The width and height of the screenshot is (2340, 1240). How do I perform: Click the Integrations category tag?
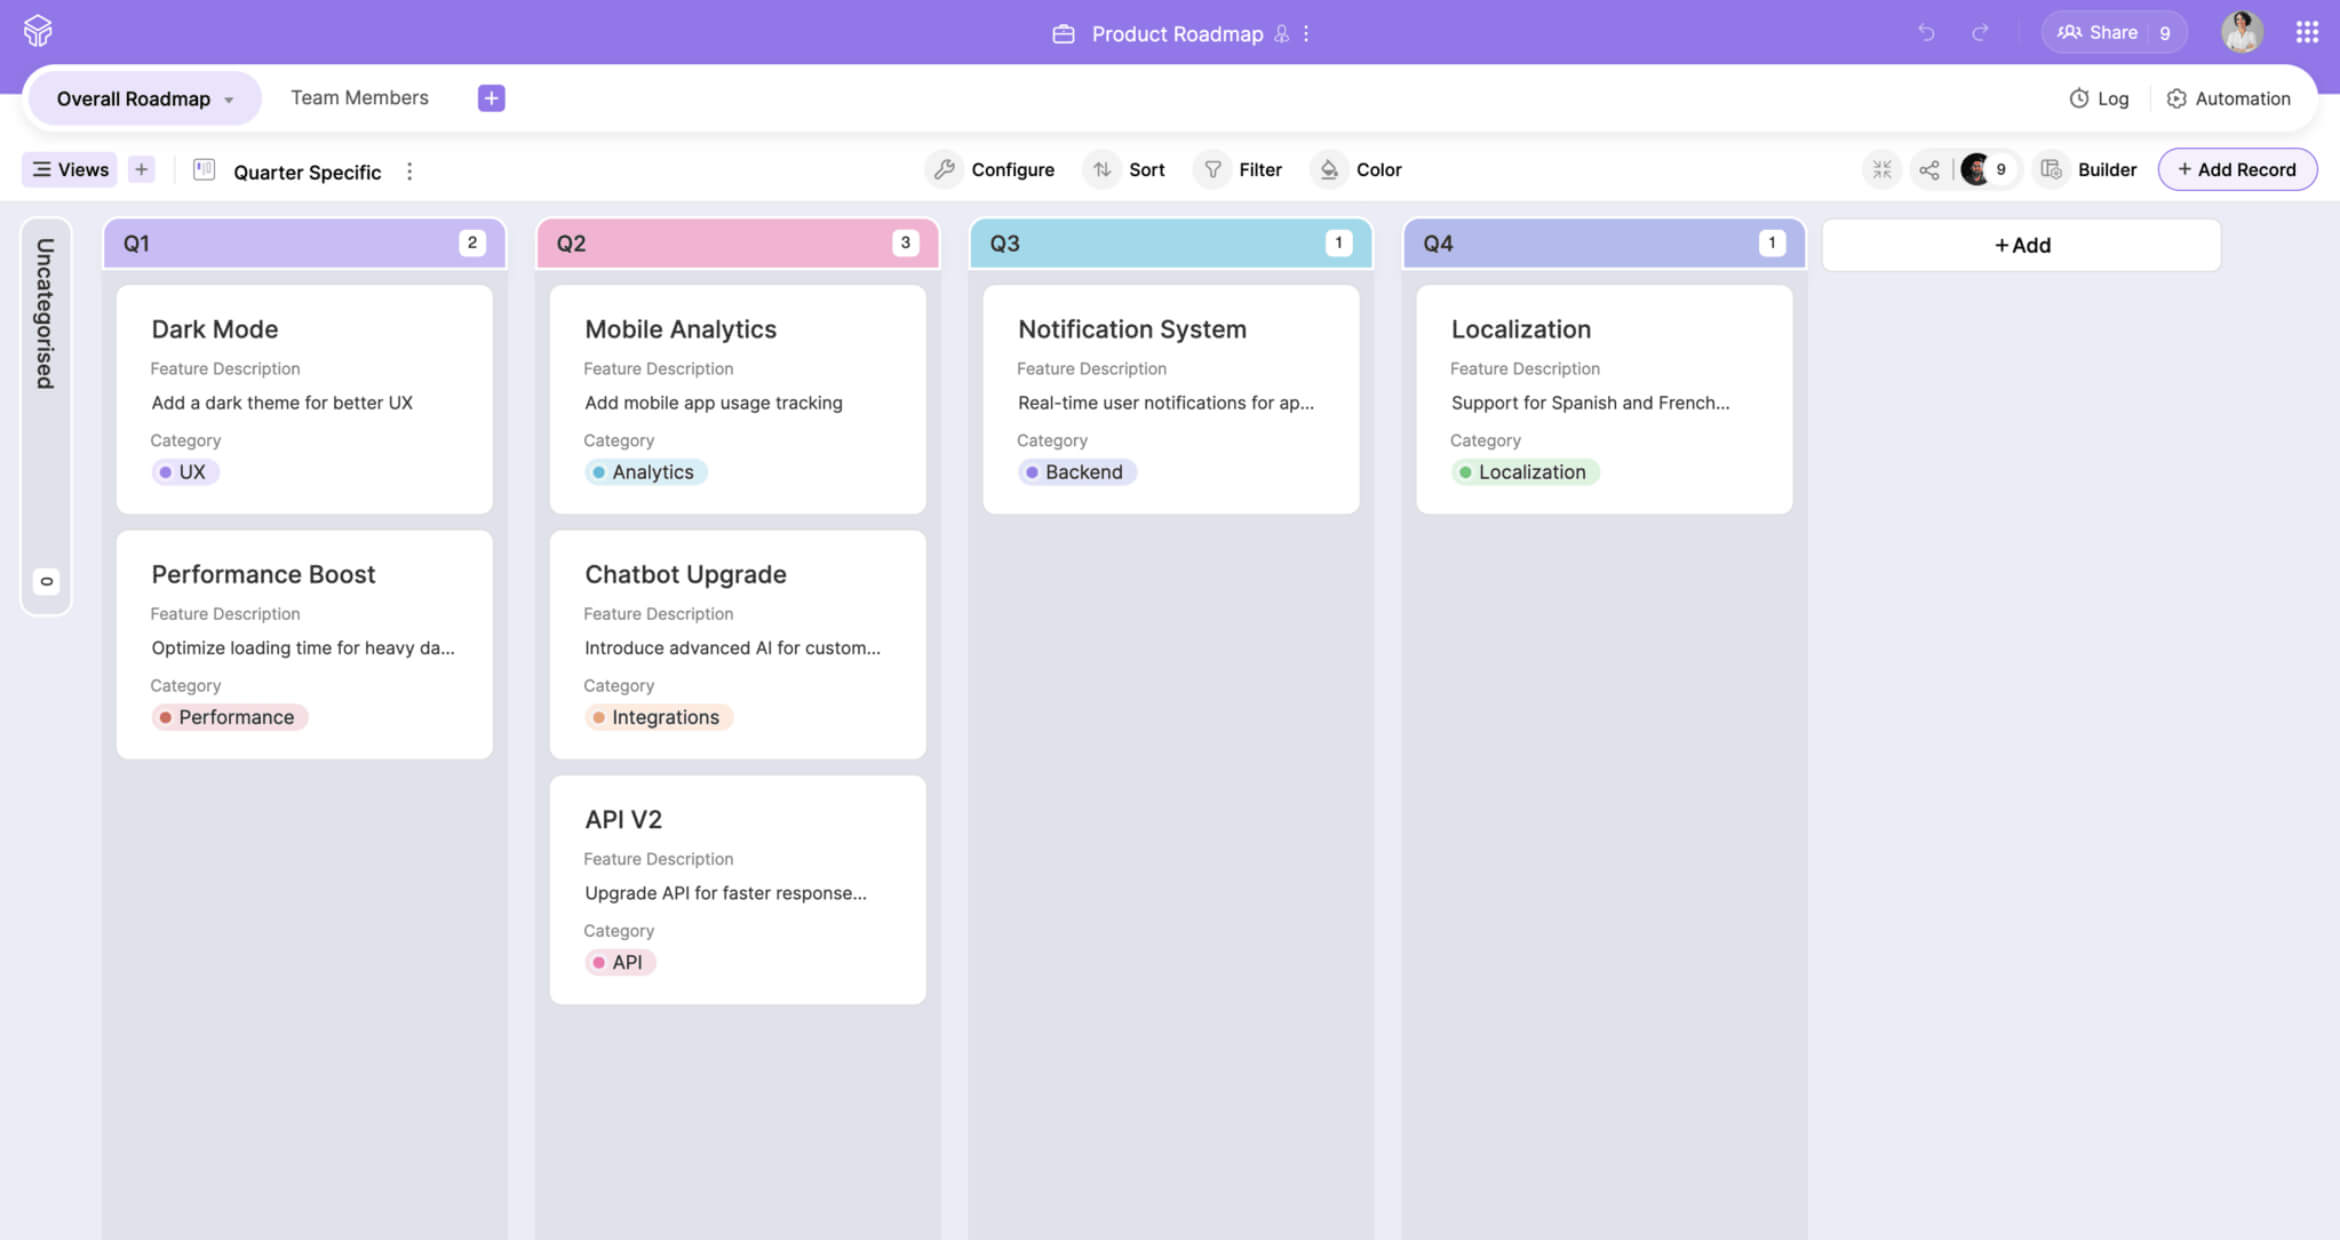coord(658,717)
